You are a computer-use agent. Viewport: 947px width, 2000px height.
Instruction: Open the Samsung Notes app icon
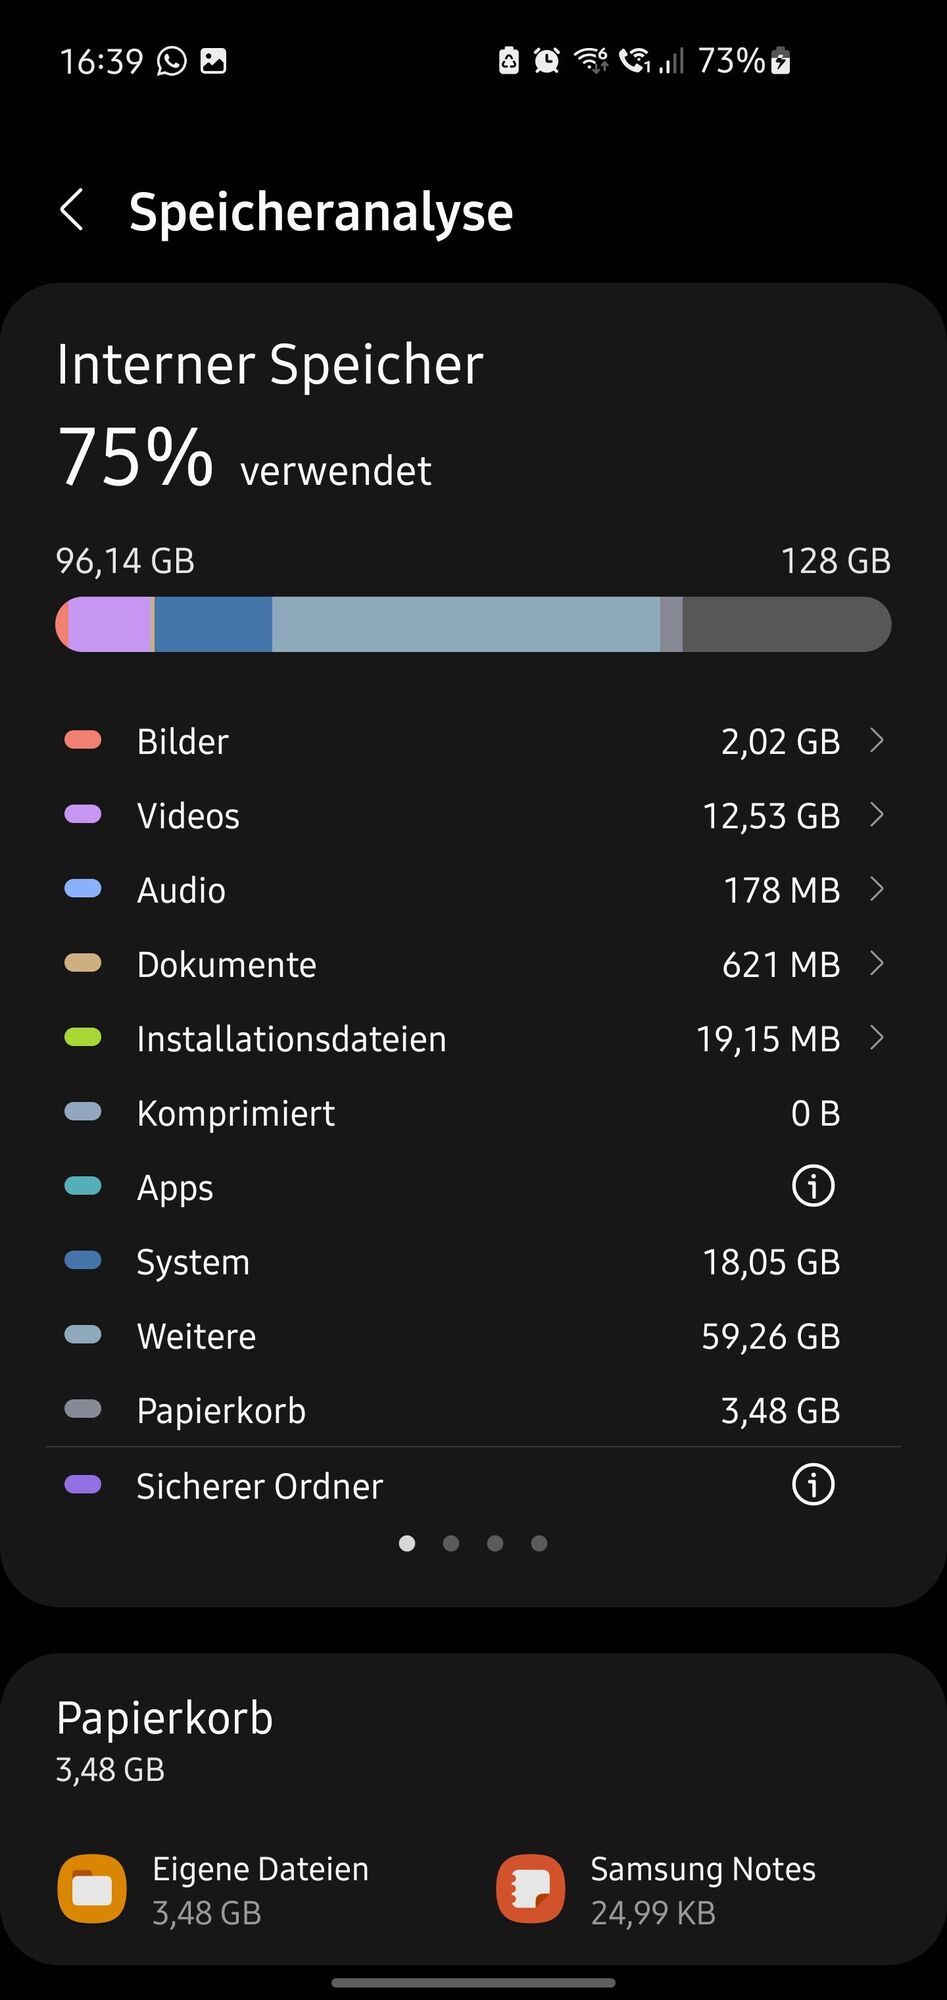click(529, 1888)
